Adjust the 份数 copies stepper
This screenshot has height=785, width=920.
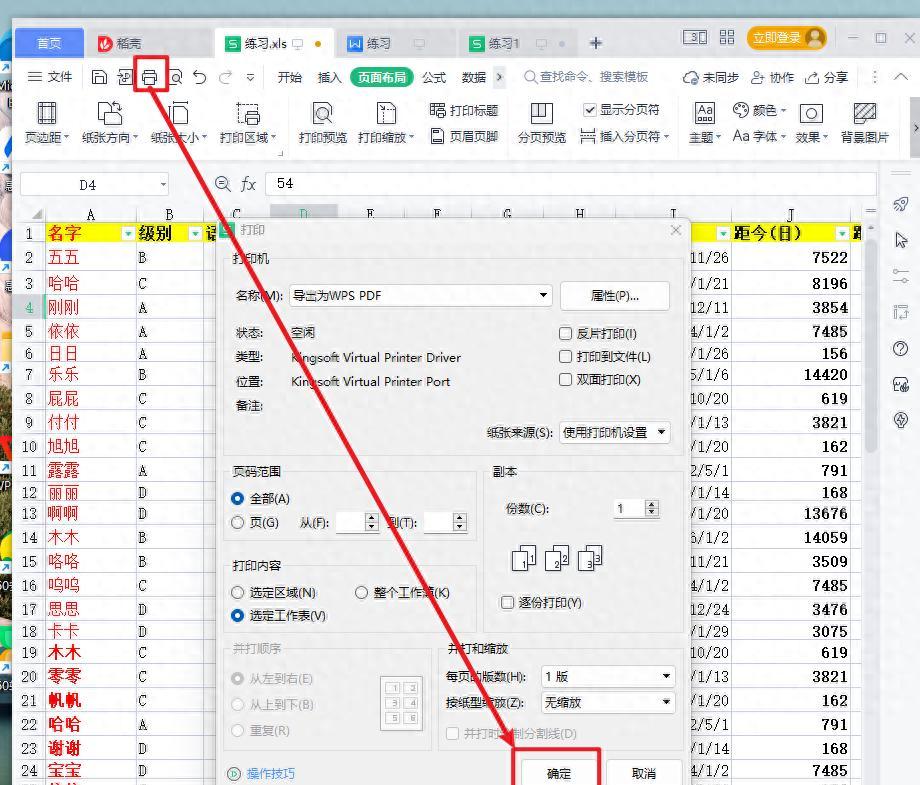click(652, 508)
